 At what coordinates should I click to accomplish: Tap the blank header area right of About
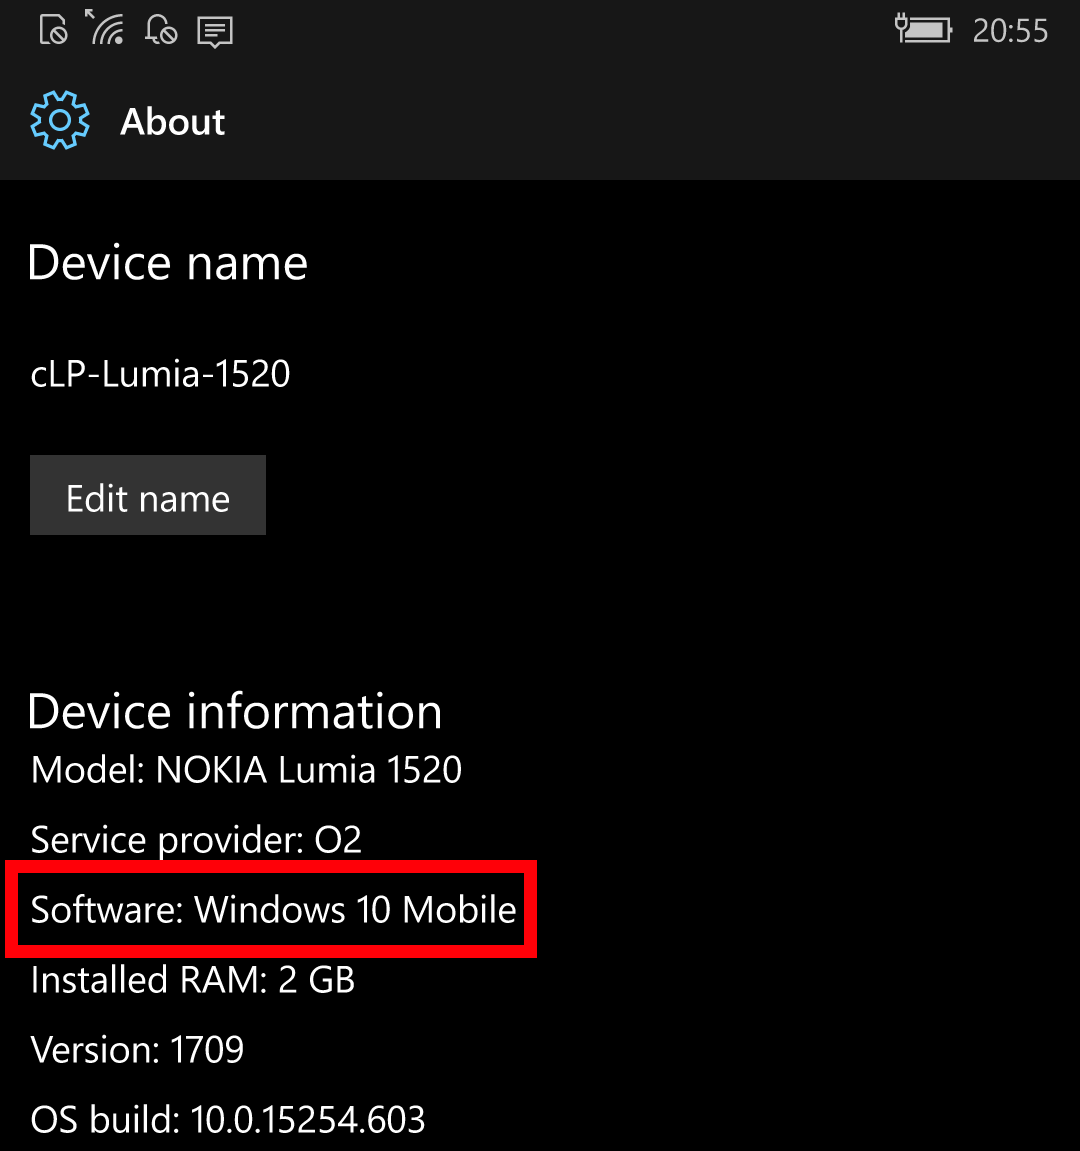650,122
